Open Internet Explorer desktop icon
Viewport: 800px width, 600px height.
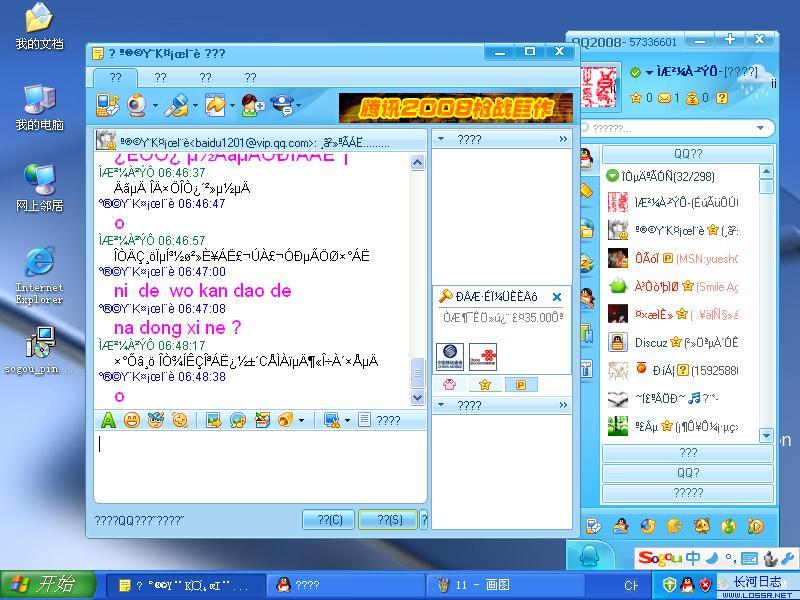39,276
